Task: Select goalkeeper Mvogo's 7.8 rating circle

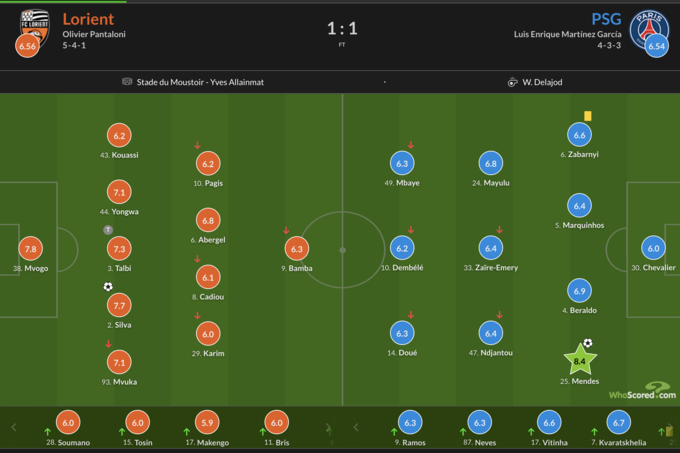Action: 30,249
